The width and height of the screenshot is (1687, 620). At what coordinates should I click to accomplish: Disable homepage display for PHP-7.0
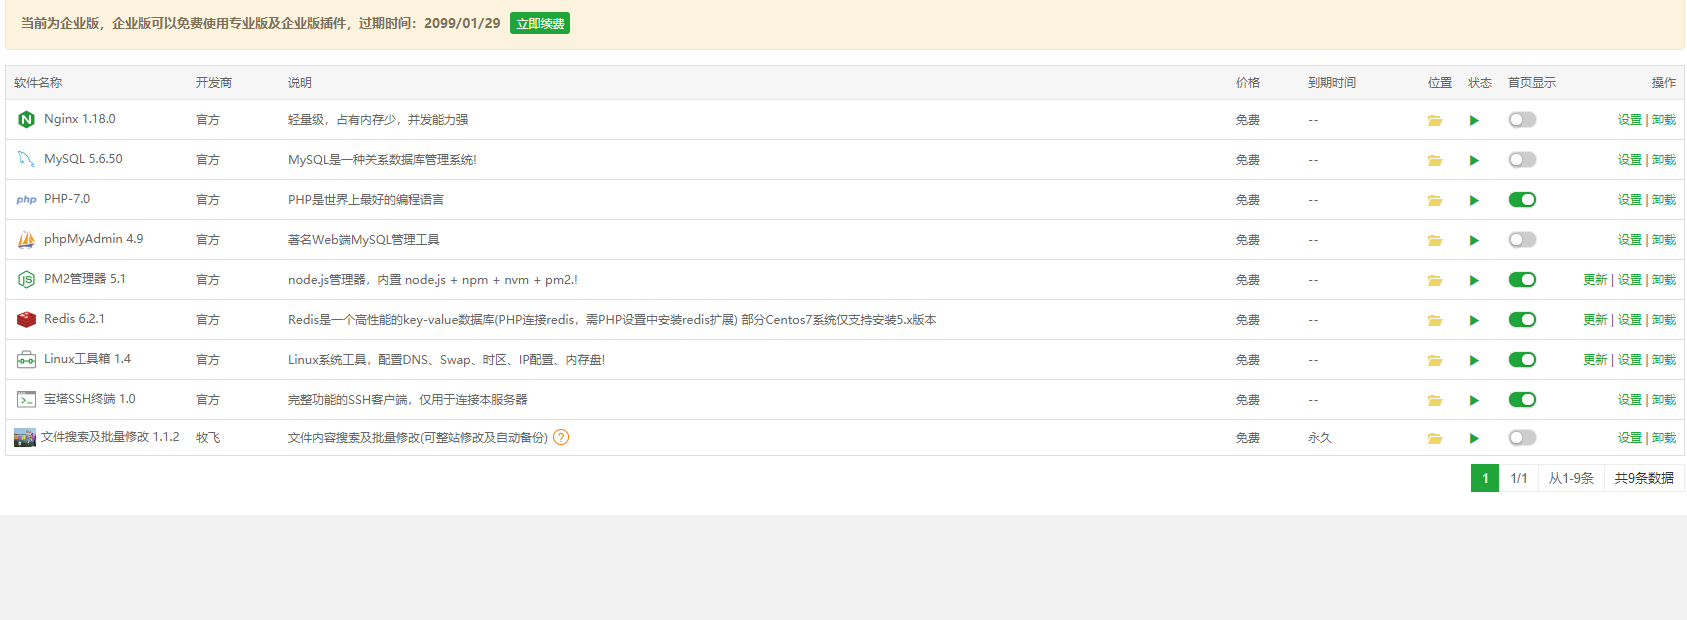click(x=1522, y=200)
